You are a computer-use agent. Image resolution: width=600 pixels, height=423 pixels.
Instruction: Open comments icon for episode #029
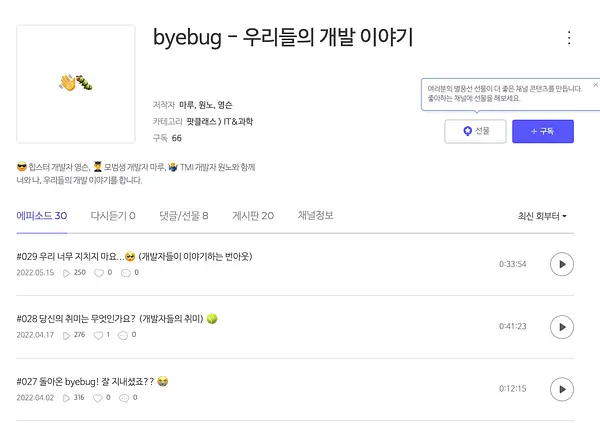coord(126,273)
